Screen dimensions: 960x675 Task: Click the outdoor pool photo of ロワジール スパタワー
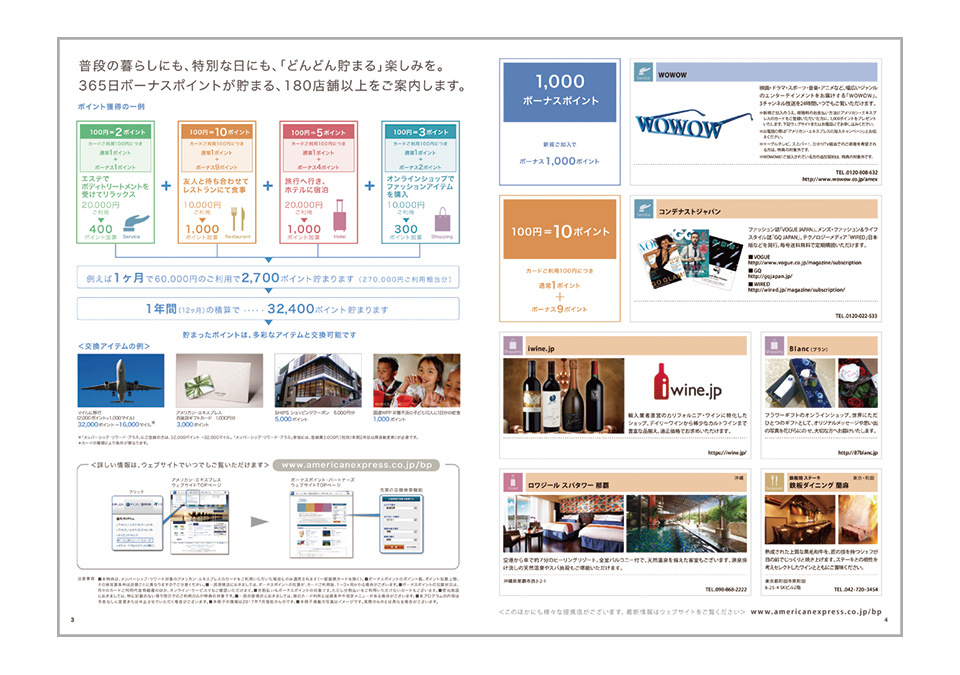(687, 524)
